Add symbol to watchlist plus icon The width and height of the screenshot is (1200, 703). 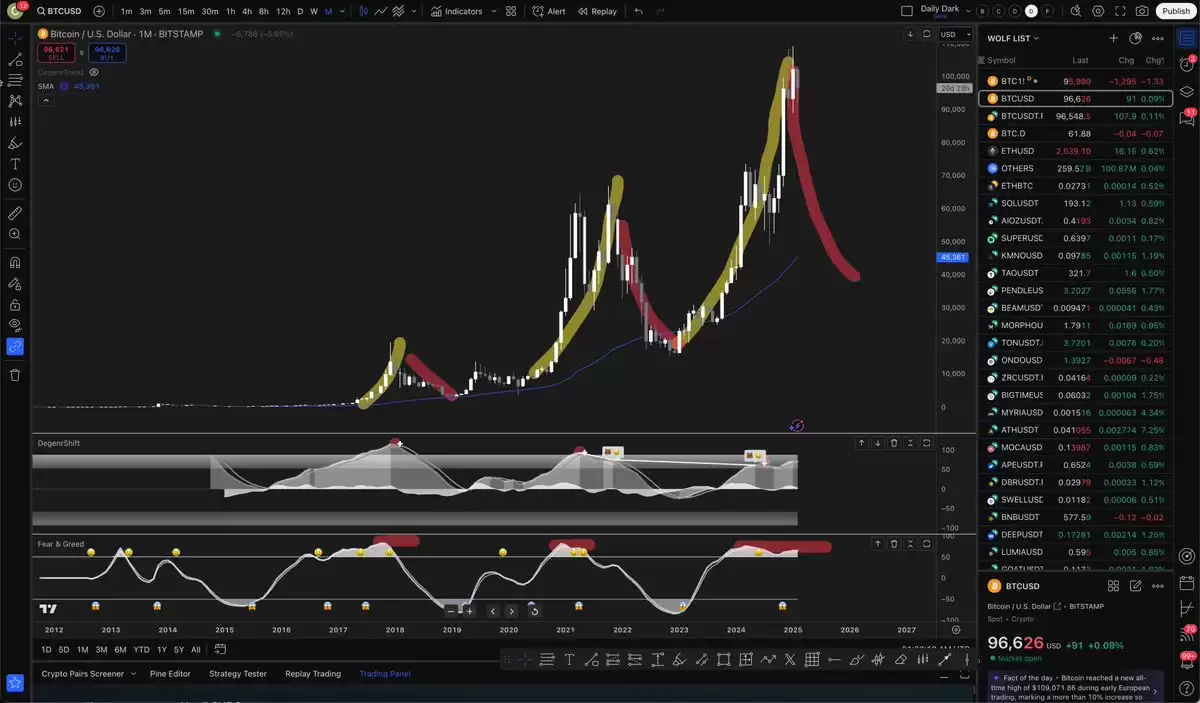pyautogui.click(x=1113, y=38)
